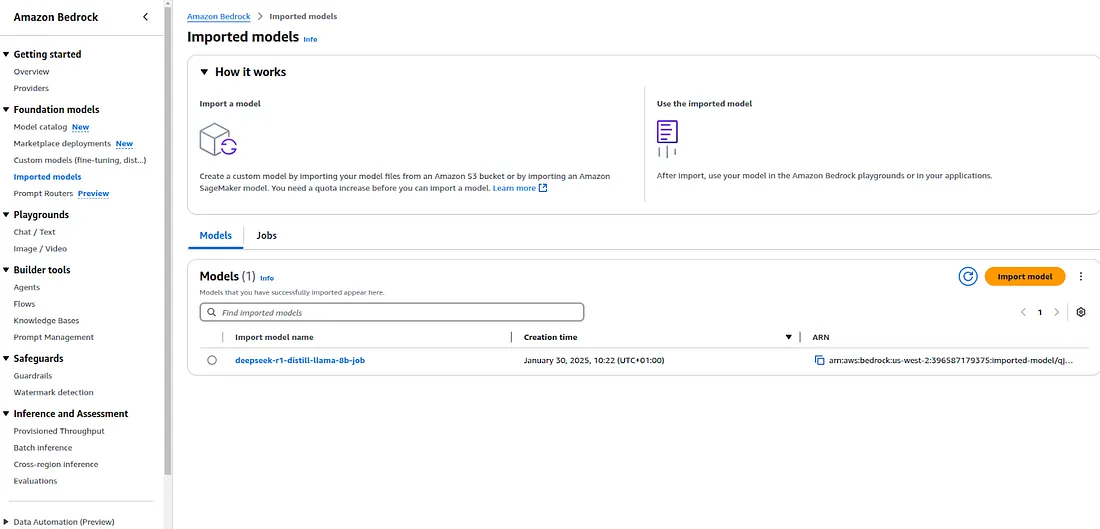Focus the Find imported models field
The height and width of the screenshot is (529, 1100).
pyautogui.click(x=391, y=312)
